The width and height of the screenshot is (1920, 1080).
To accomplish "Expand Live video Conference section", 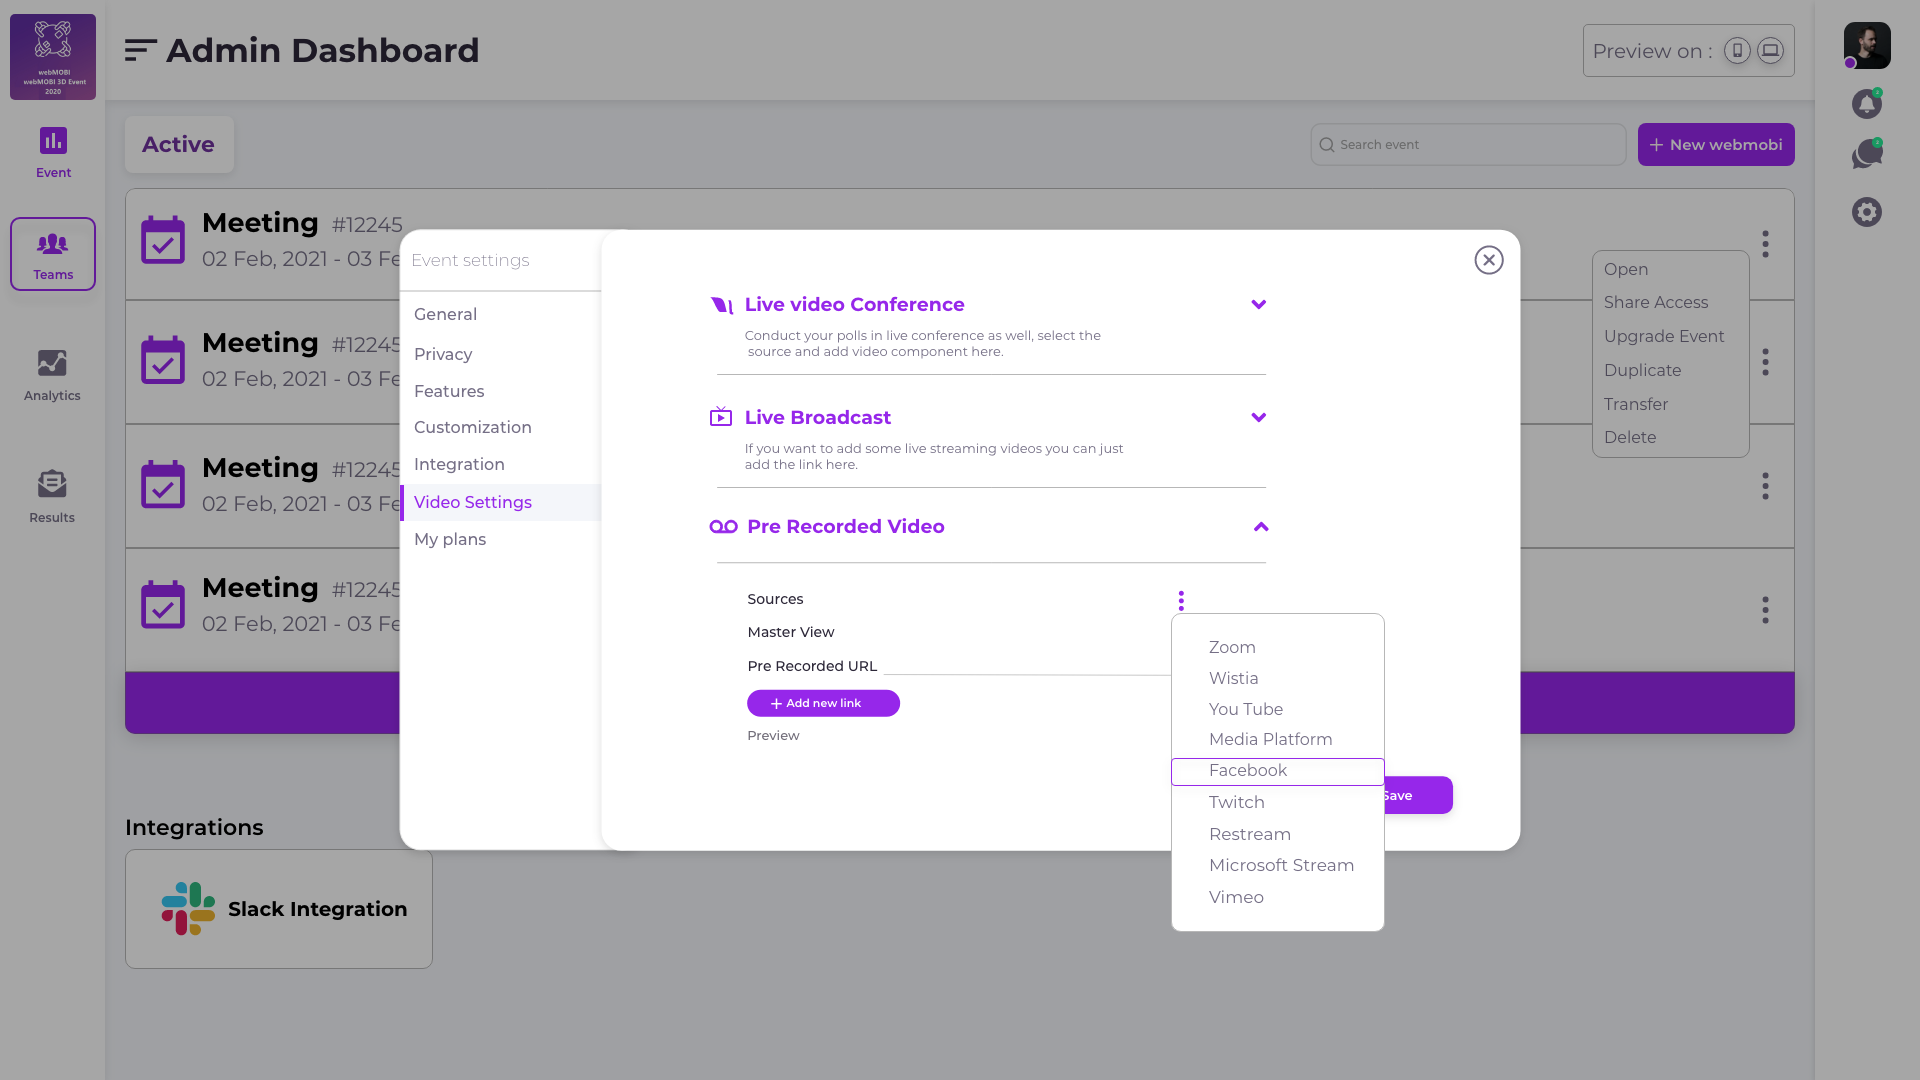I will point(1258,304).
